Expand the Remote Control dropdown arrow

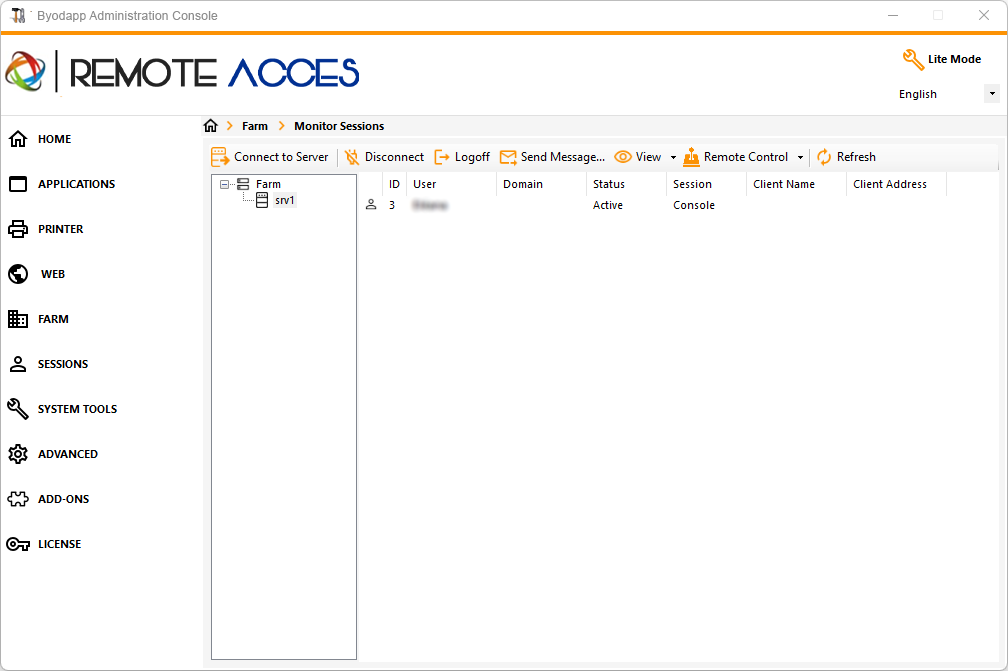point(800,157)
